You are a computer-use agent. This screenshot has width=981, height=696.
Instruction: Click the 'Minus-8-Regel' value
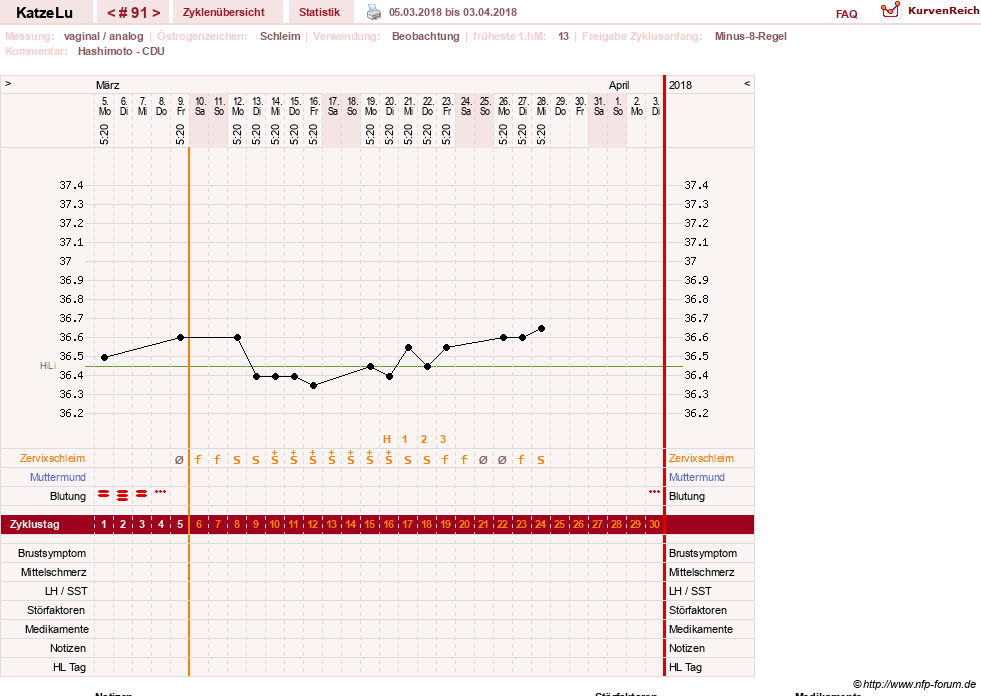(751, 36)
